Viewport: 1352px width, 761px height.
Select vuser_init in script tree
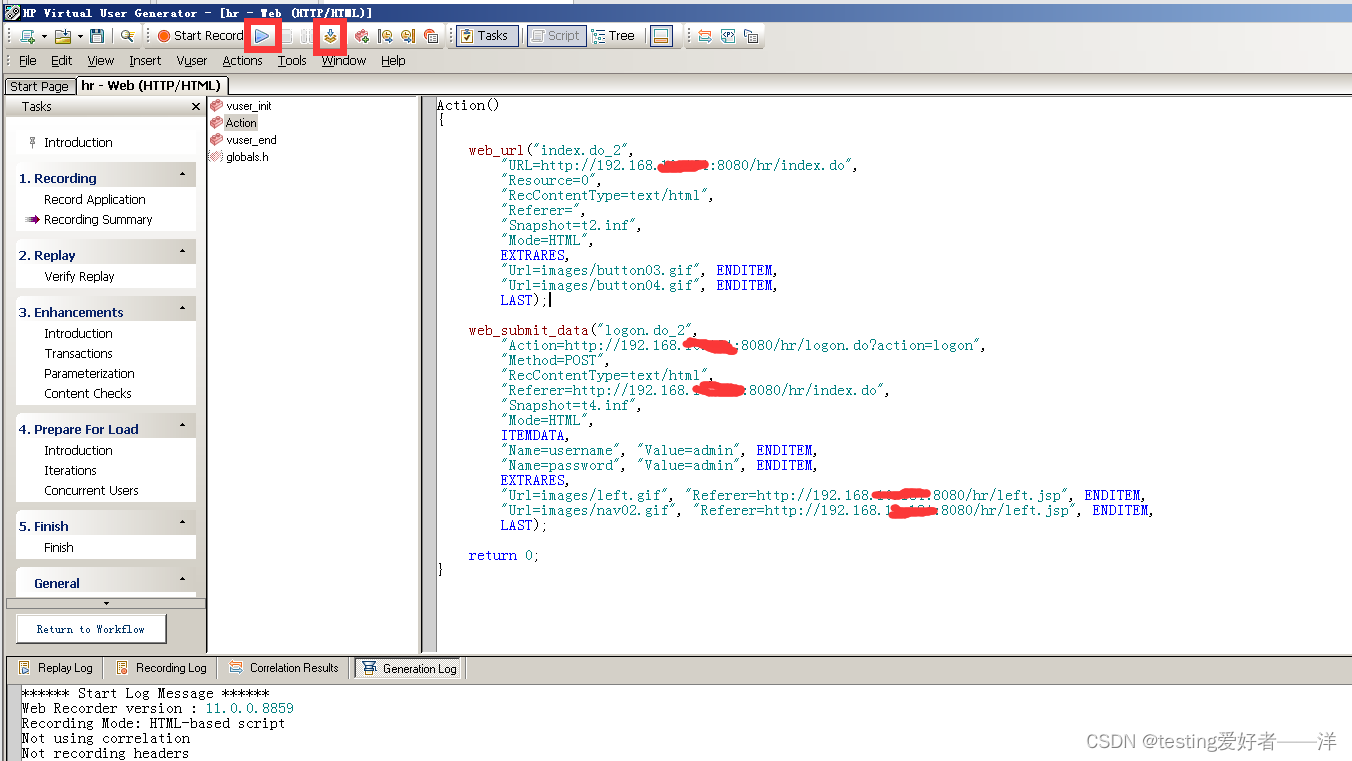[249, 106]
